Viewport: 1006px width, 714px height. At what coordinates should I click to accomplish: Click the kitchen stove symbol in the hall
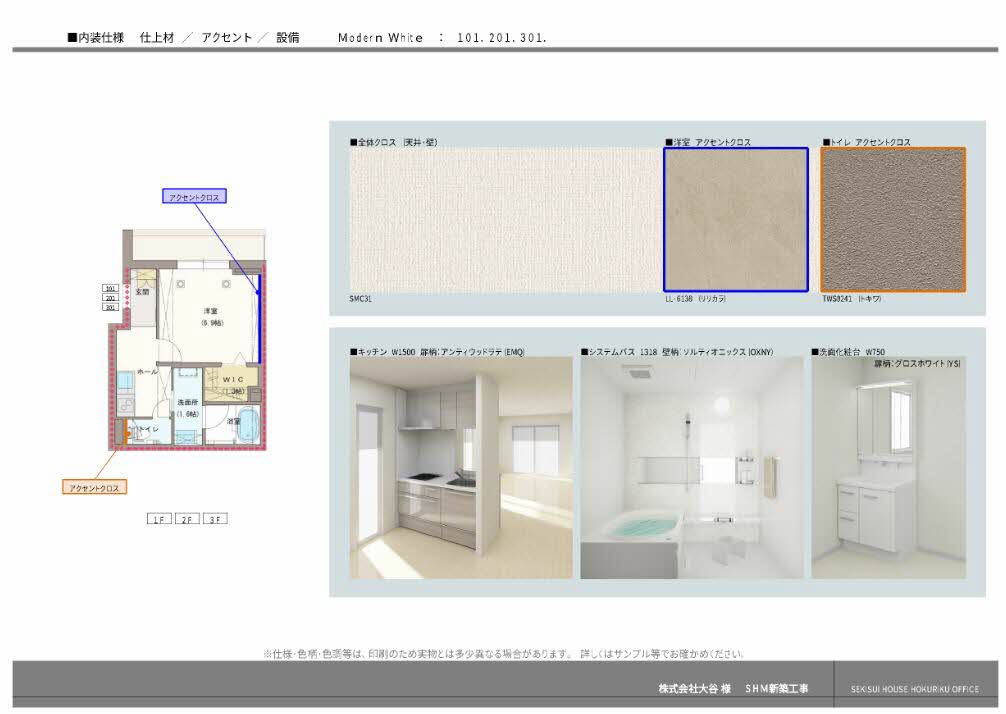(x=124, y=405)
